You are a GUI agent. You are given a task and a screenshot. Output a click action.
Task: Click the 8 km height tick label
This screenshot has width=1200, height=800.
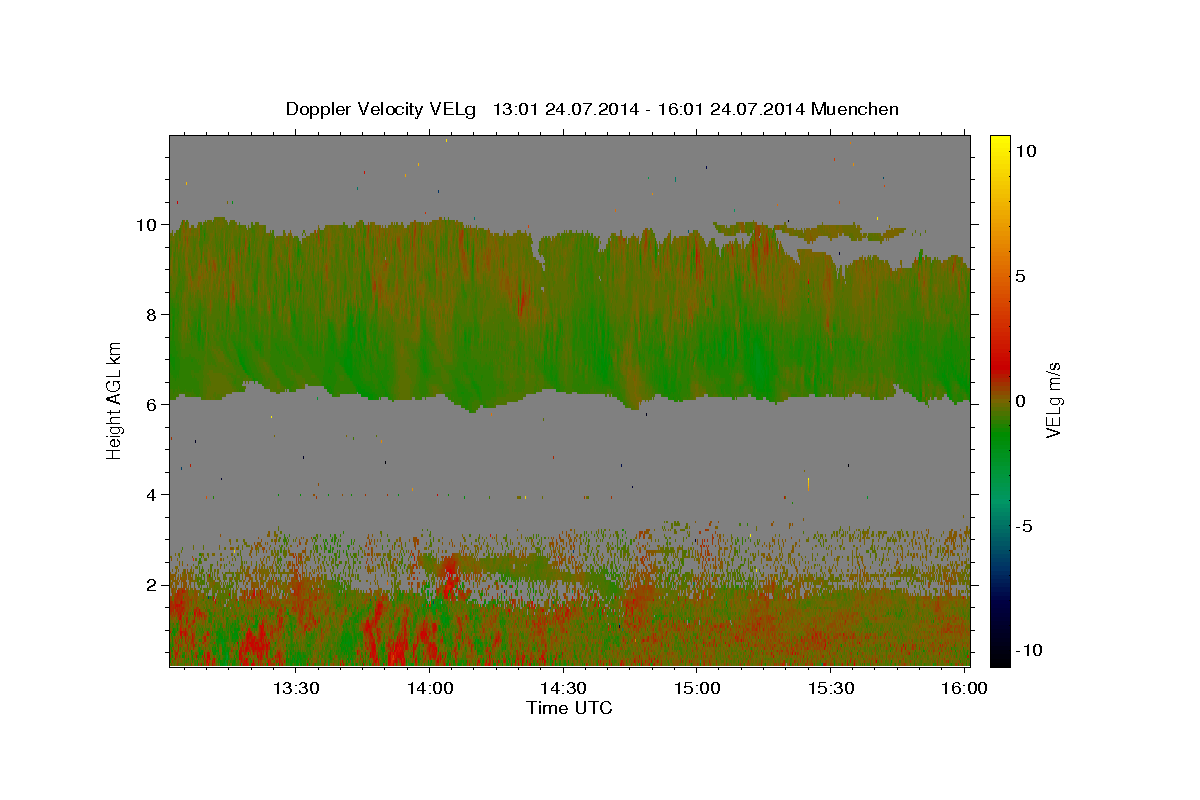tap(153, 314)
